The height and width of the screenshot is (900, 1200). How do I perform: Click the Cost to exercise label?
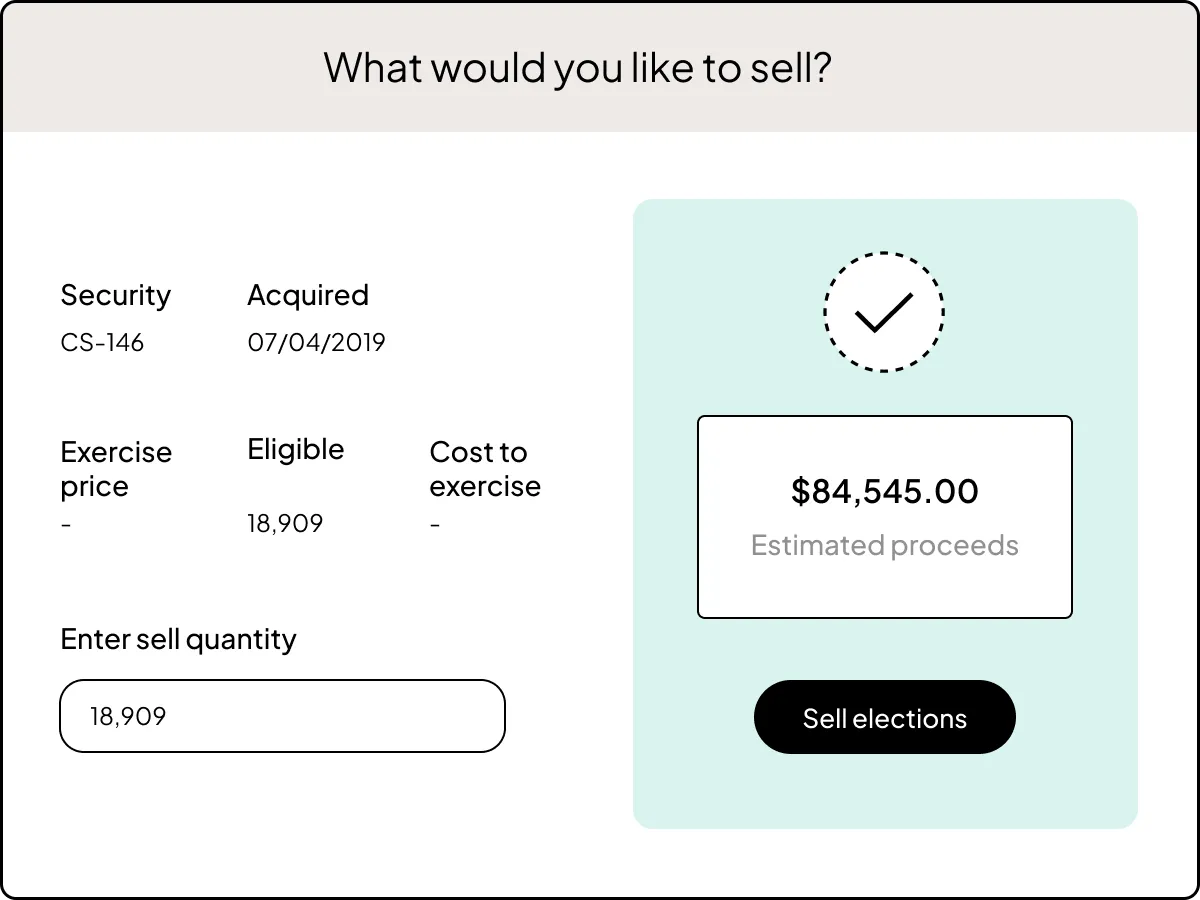click(x=485, y=469)
